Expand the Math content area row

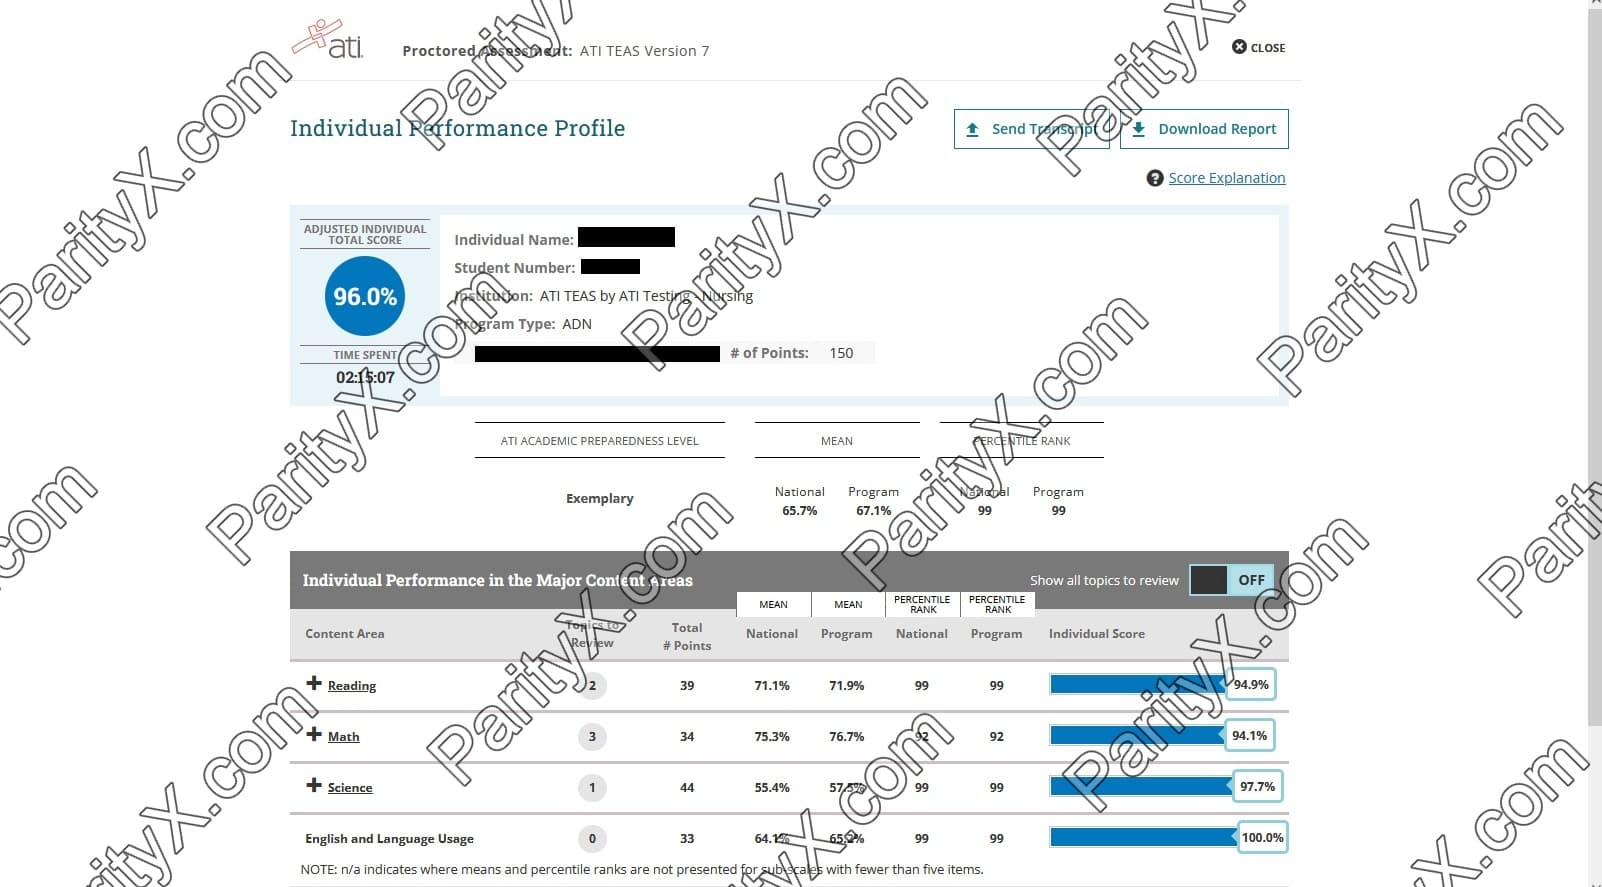(314, 735)
